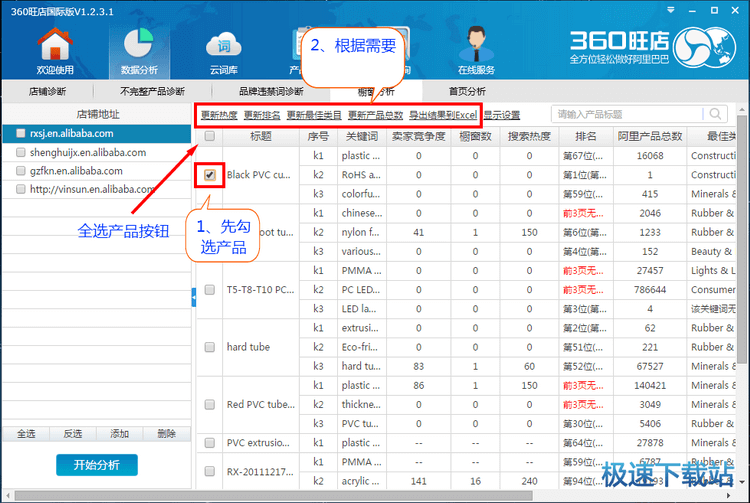750x503 pixels.
Task: Select the acrylic ... keyword cell
Action: [362, 481]
